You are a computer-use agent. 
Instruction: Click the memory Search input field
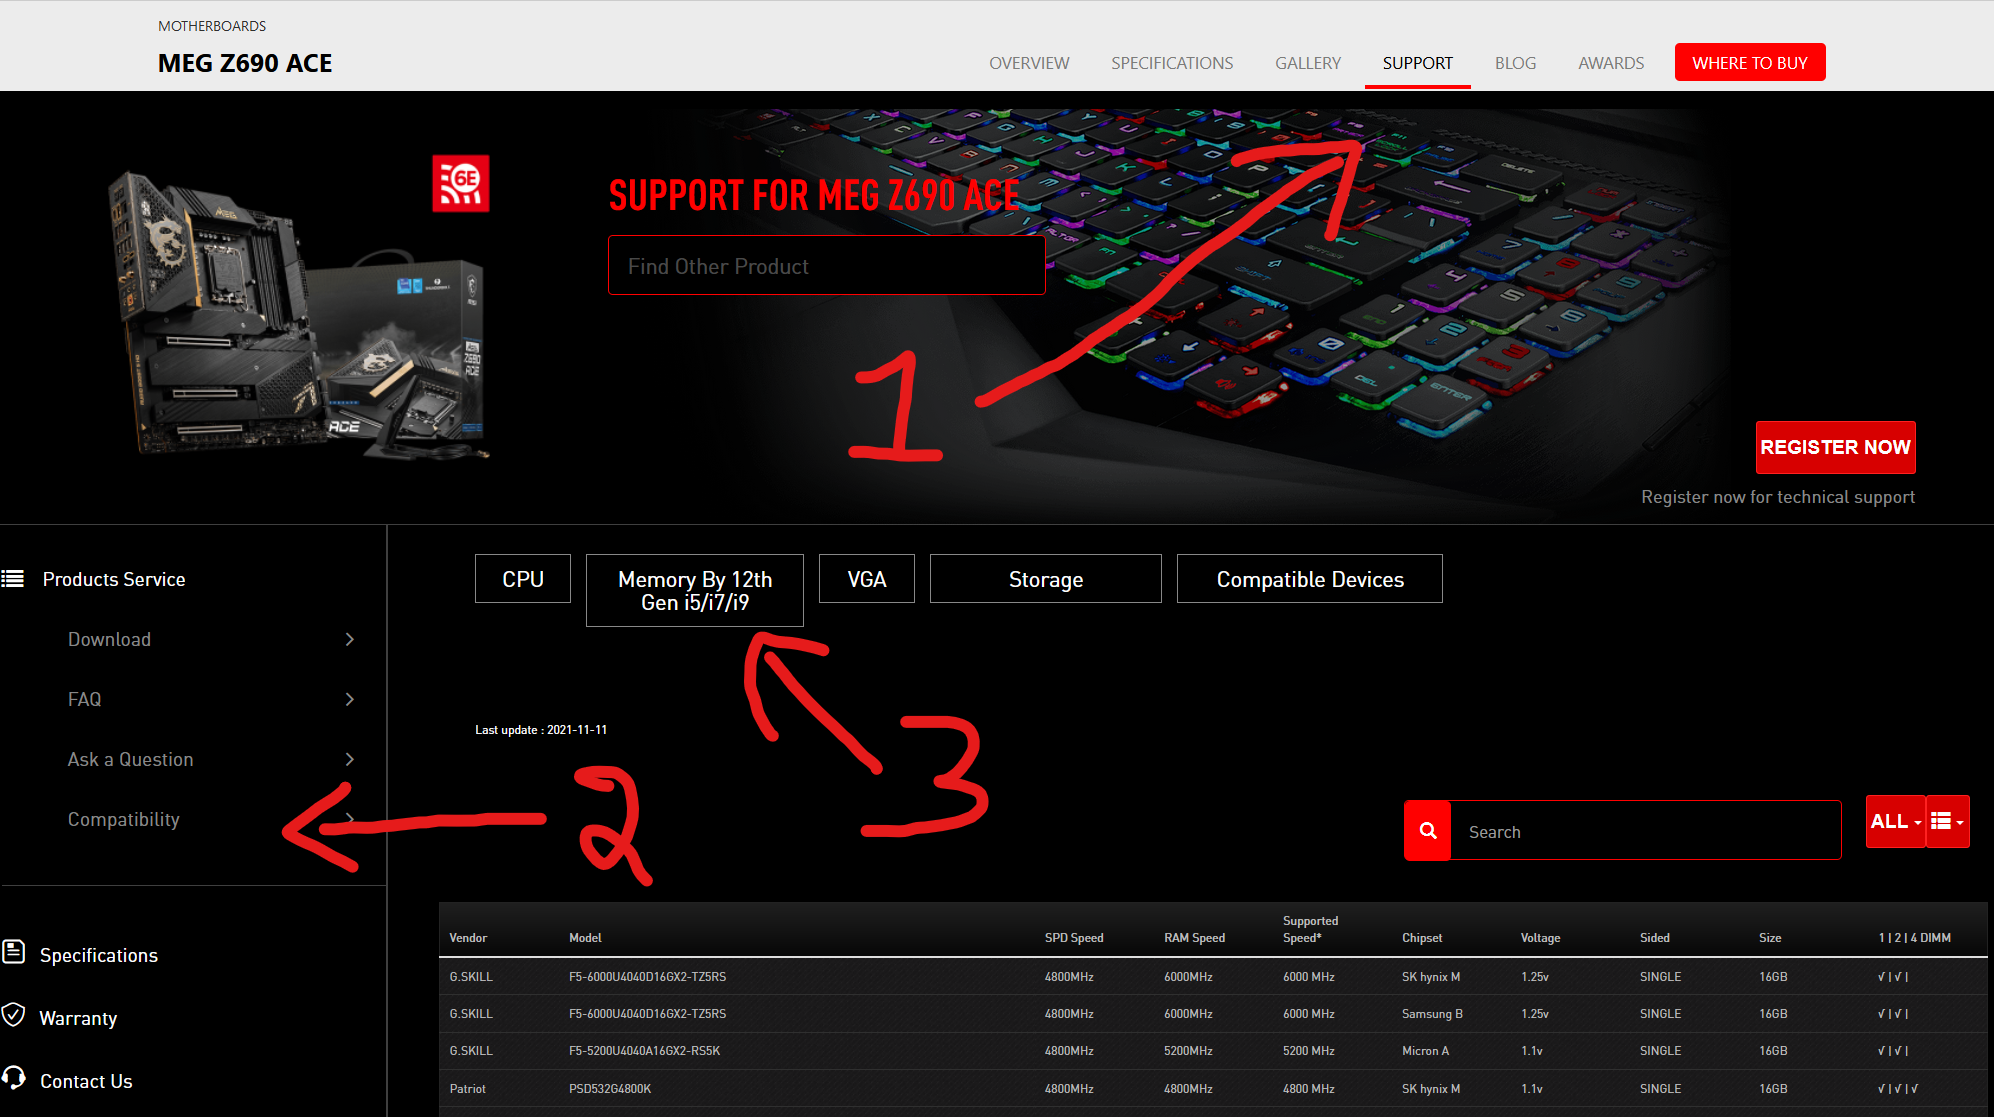coord(1646,831)
